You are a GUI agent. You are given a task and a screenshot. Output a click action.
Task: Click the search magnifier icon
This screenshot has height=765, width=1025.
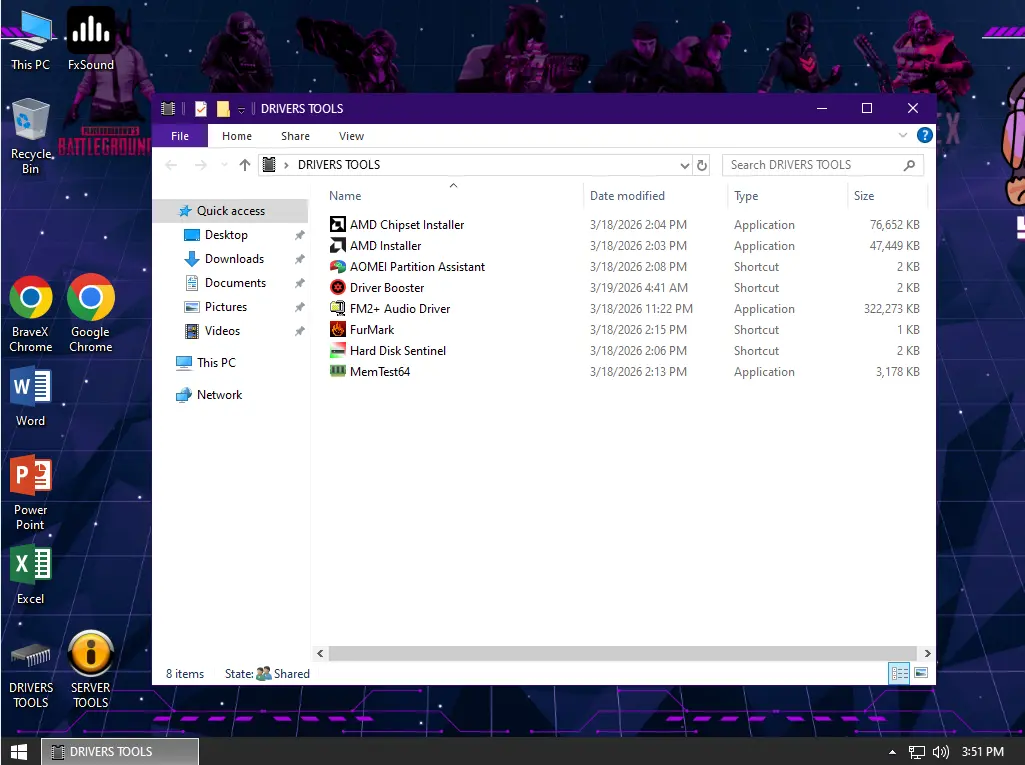[909, 165]
